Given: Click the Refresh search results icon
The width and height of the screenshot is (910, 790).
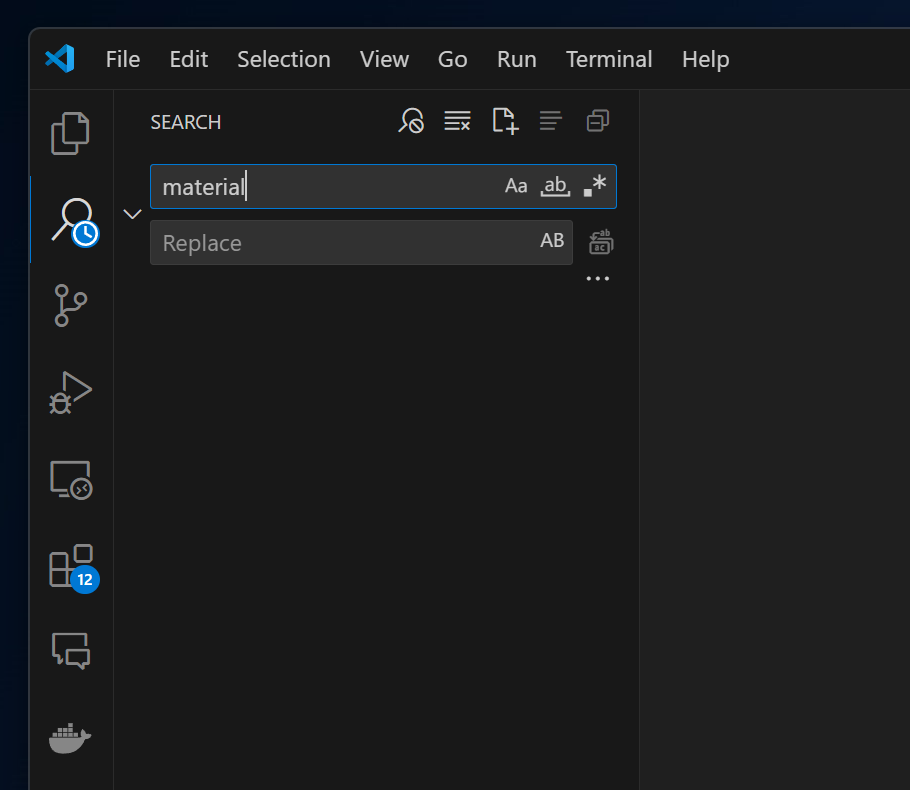Looking at the screenshot, I should click(x=411, y=121).
